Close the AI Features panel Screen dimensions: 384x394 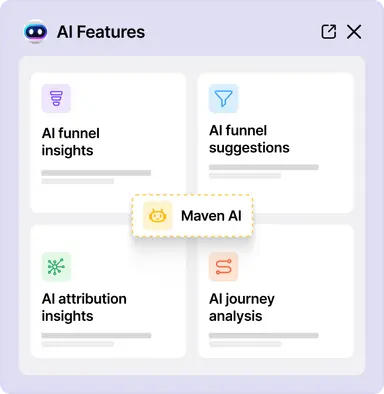354,32
